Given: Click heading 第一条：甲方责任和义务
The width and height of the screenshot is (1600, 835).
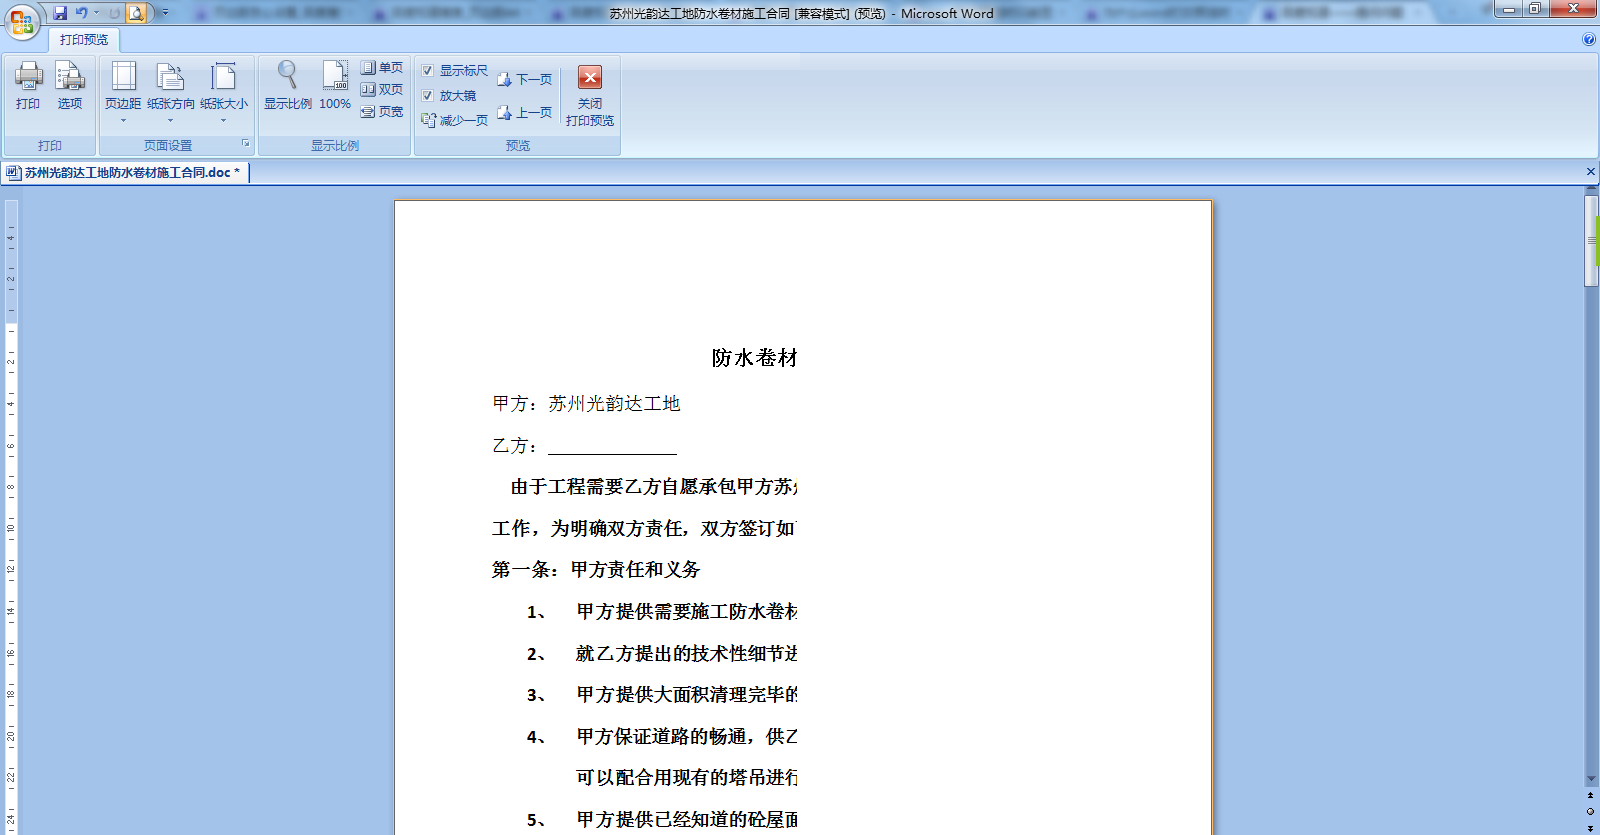Looking at the screenshot, I should tap(596, 570).
